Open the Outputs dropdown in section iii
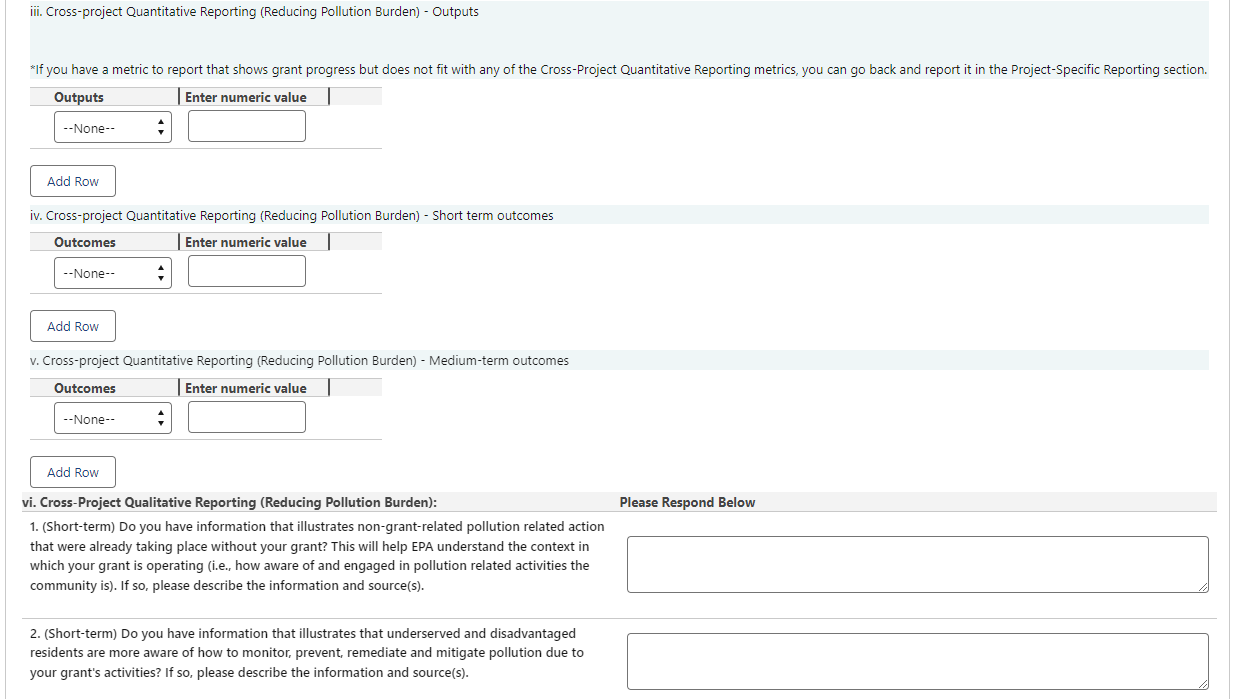 point(113,127)
